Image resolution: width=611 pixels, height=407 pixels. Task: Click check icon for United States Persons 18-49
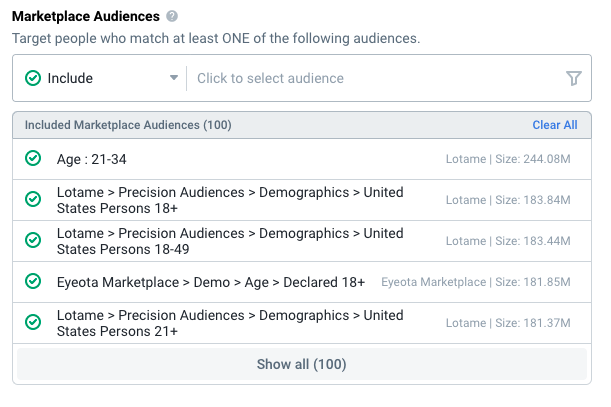point(33,241)
